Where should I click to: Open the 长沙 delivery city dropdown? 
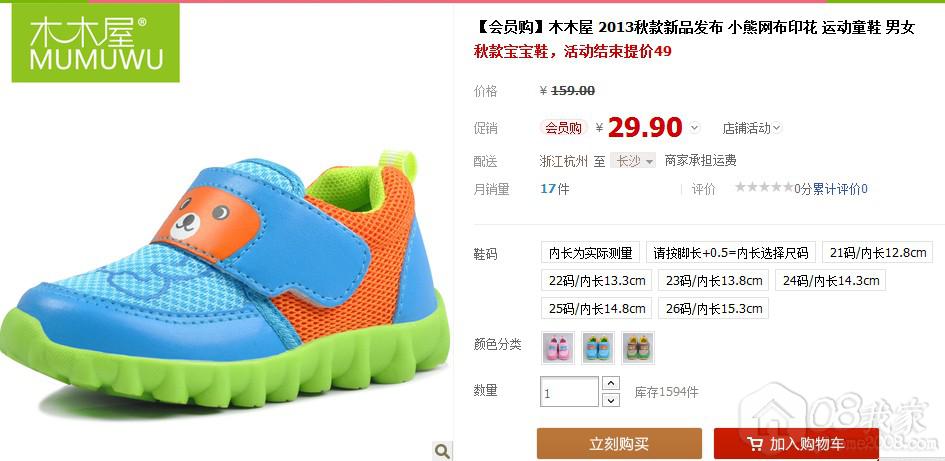click(x=633, y=161)
